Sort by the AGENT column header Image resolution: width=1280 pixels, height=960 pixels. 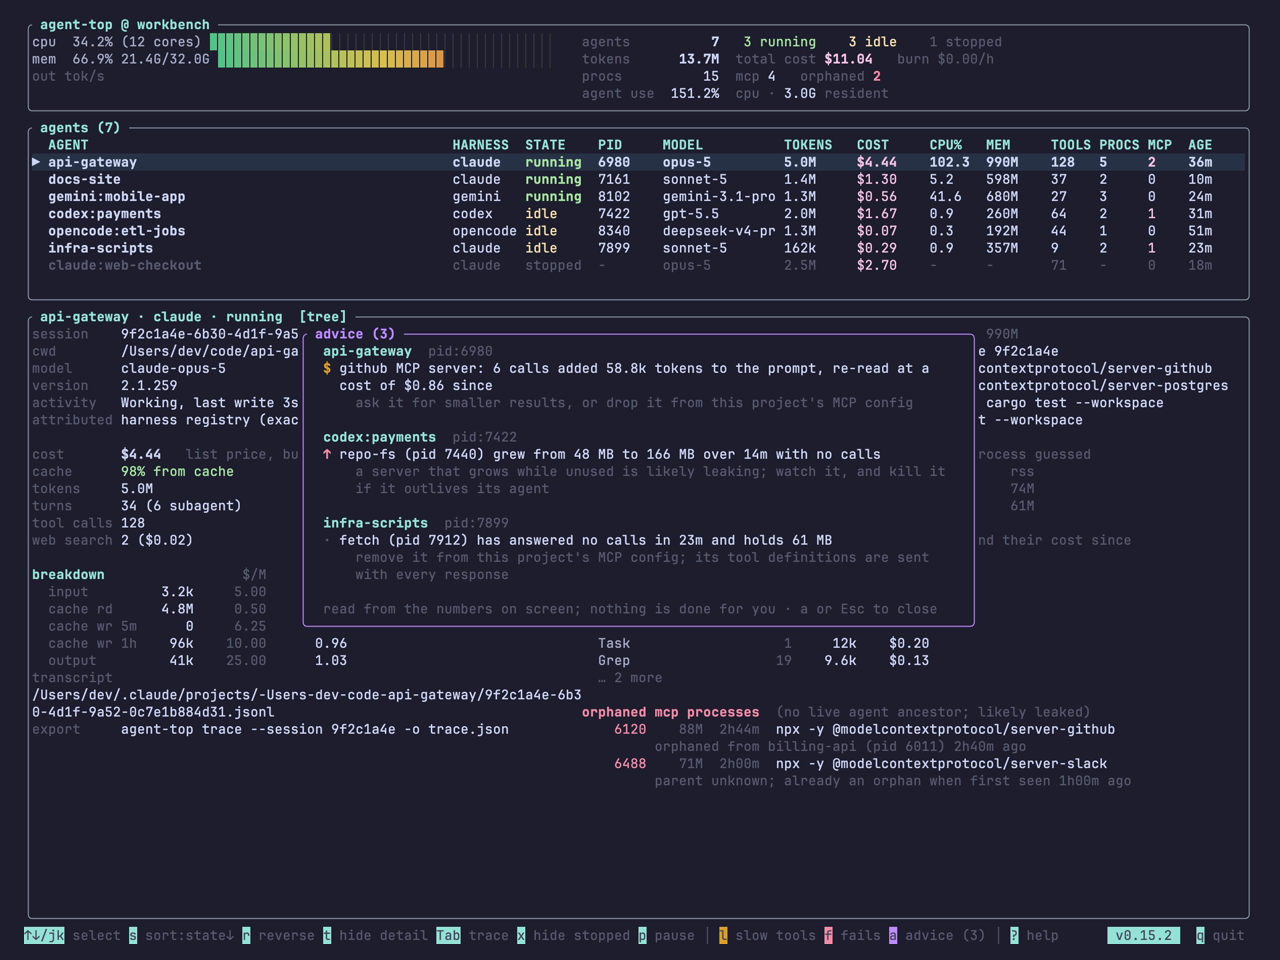pos(68,145)
